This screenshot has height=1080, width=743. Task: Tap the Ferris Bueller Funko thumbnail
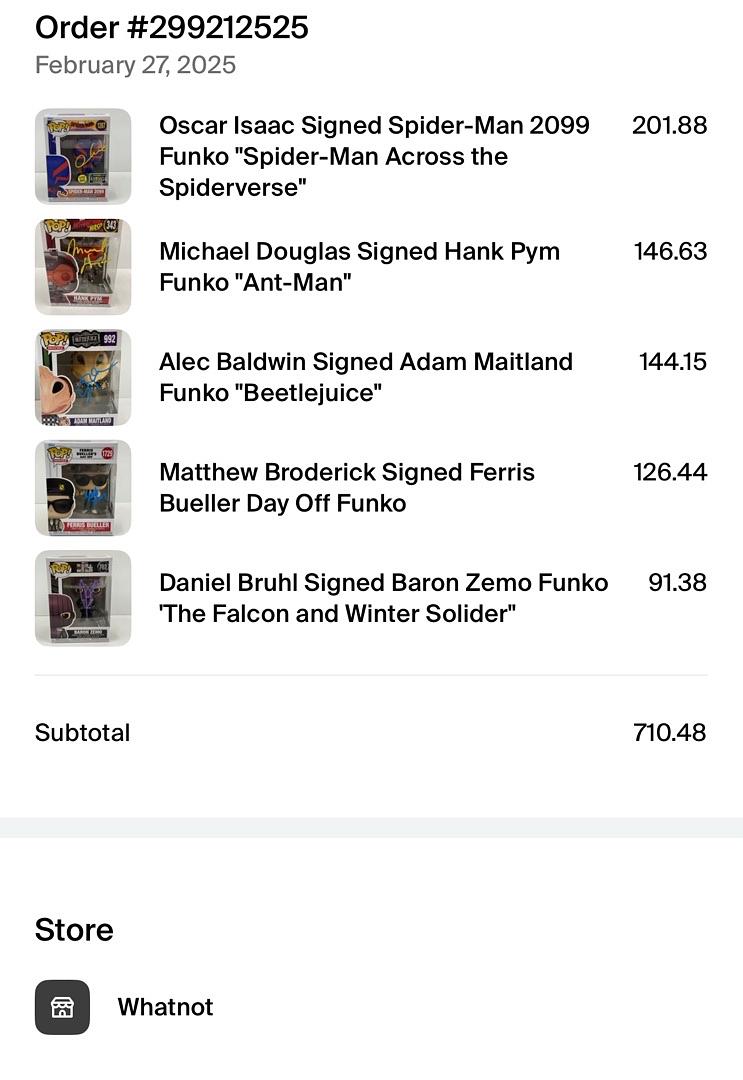pyautogui.click(x=83, y=488)
